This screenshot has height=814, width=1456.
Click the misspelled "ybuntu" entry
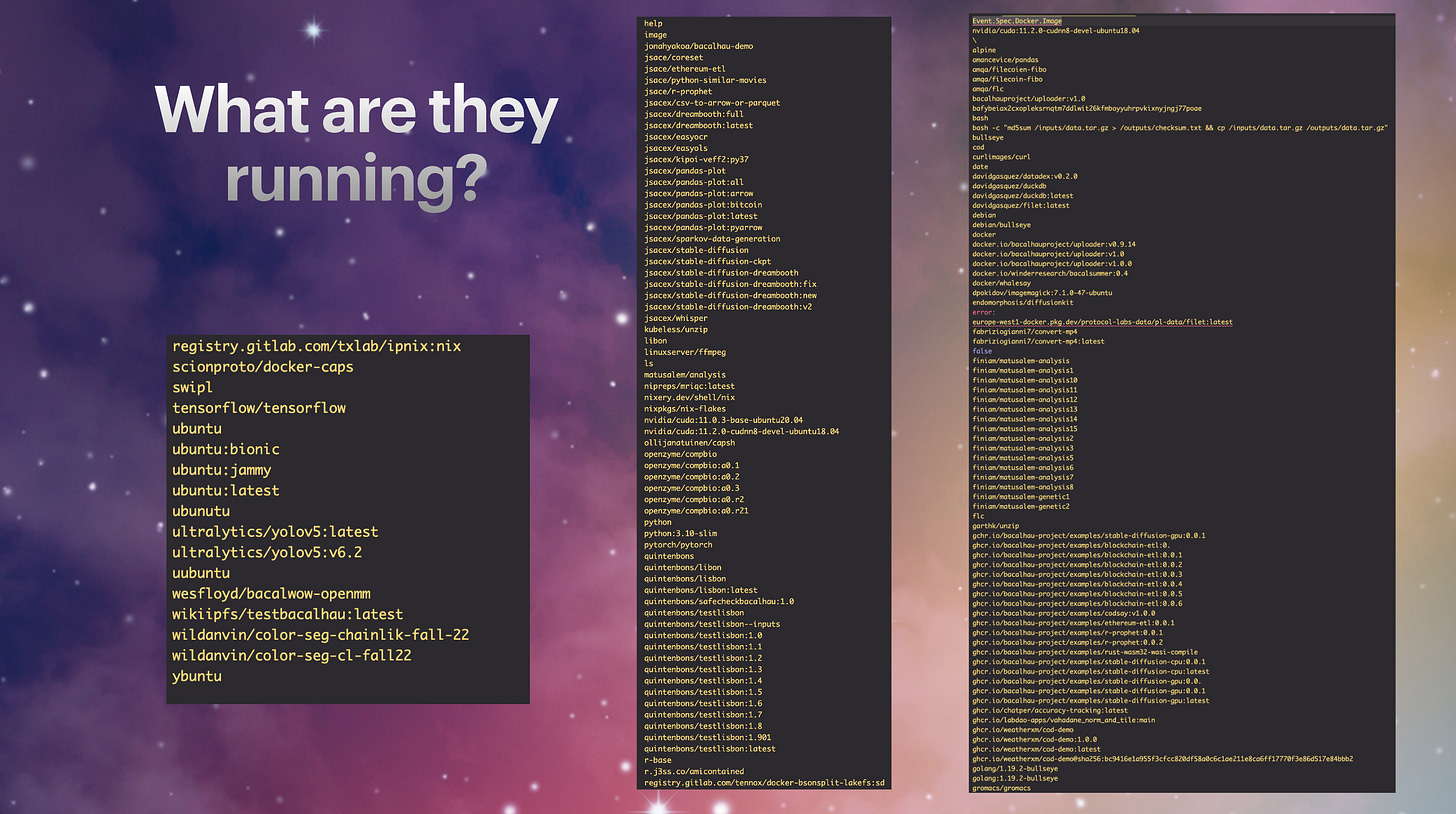197,676
